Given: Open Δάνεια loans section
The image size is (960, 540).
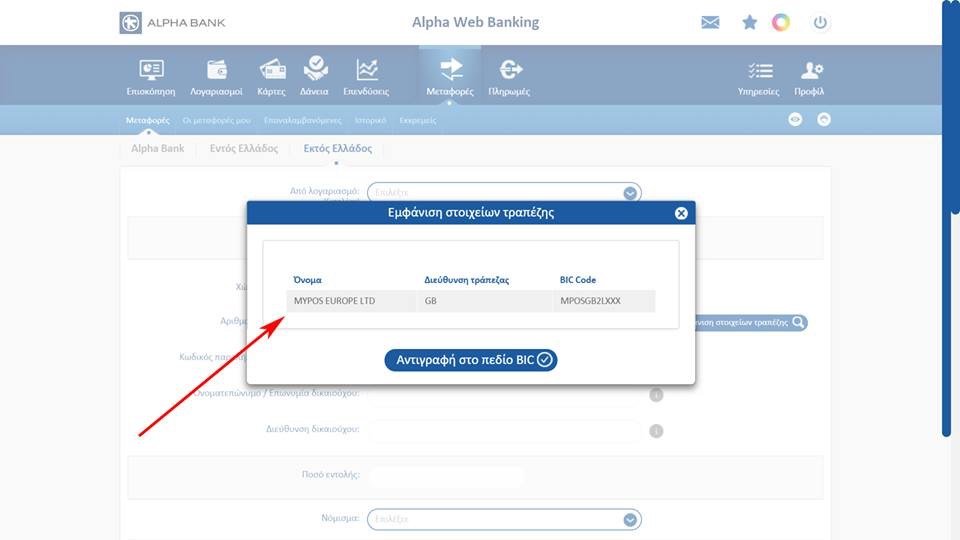Looking at the screenshot, I should 314,77.
